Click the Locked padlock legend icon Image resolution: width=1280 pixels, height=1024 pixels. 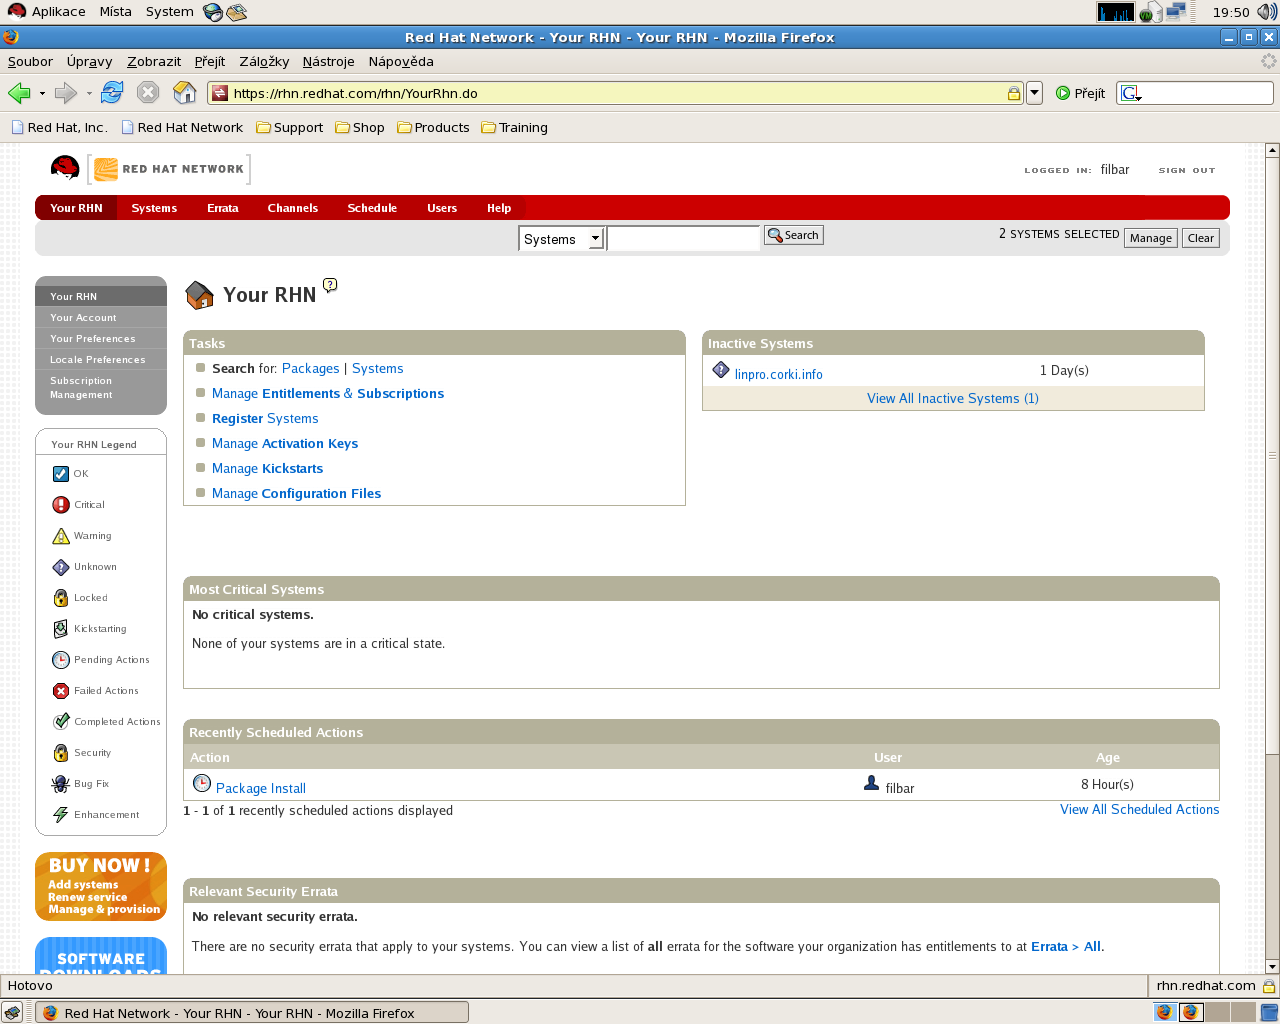click(x=61, y=598)
